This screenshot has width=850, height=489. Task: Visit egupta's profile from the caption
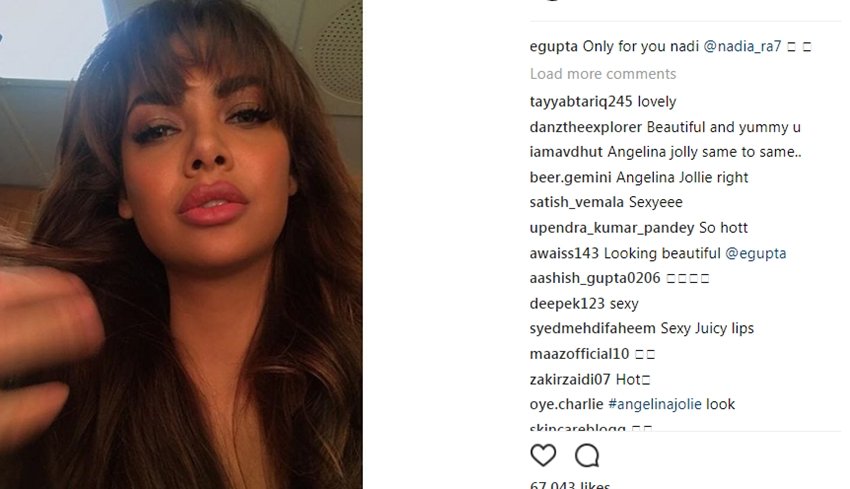tap(553, 47)
